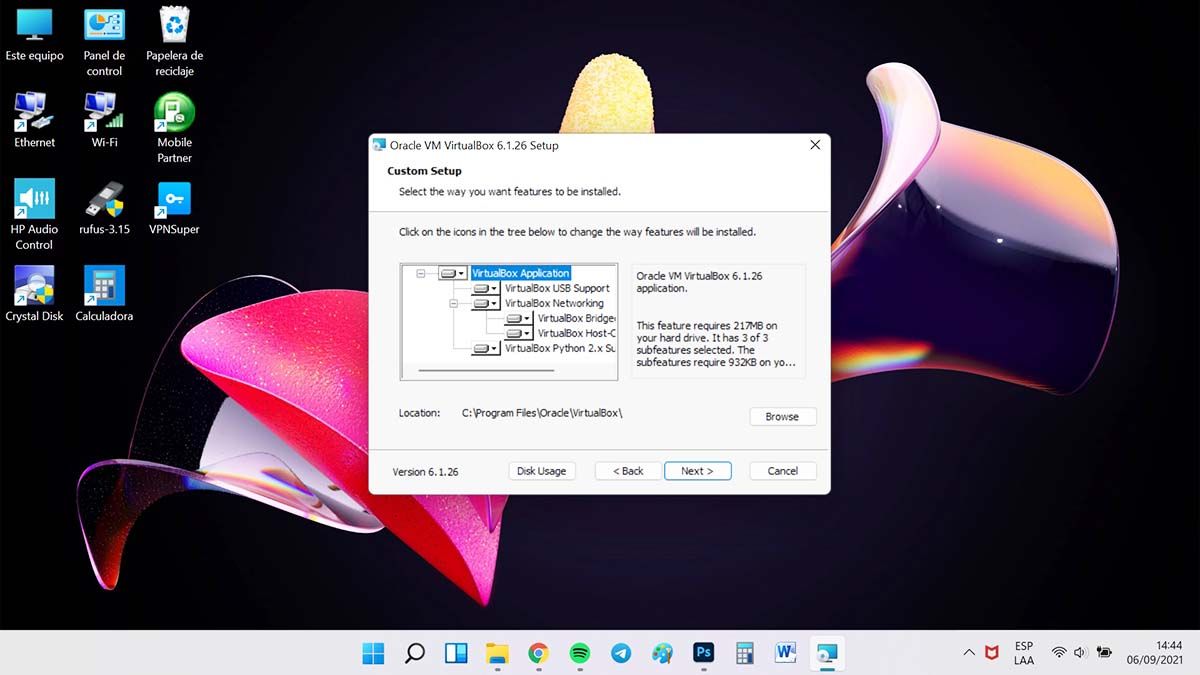Open the VPNSuper desktop icon

174,207
